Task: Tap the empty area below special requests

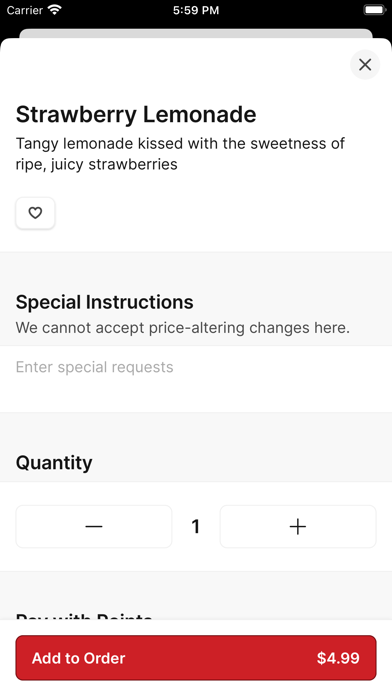Action: coord(196,395)
